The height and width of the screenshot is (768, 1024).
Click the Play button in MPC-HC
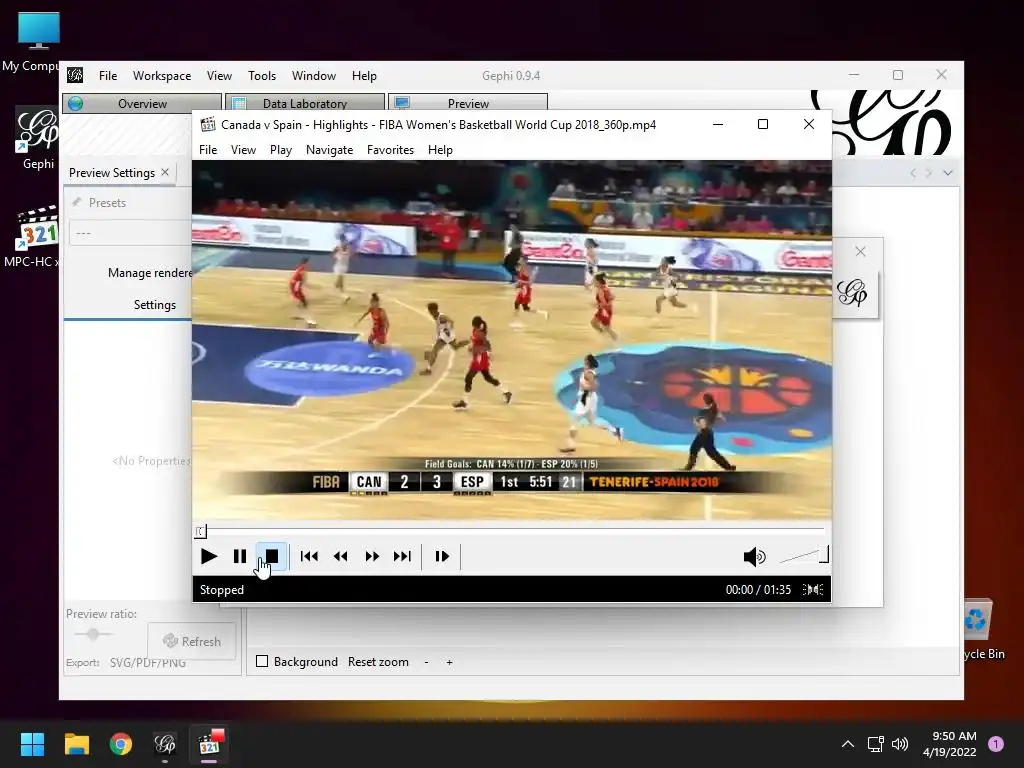point(208,556)
